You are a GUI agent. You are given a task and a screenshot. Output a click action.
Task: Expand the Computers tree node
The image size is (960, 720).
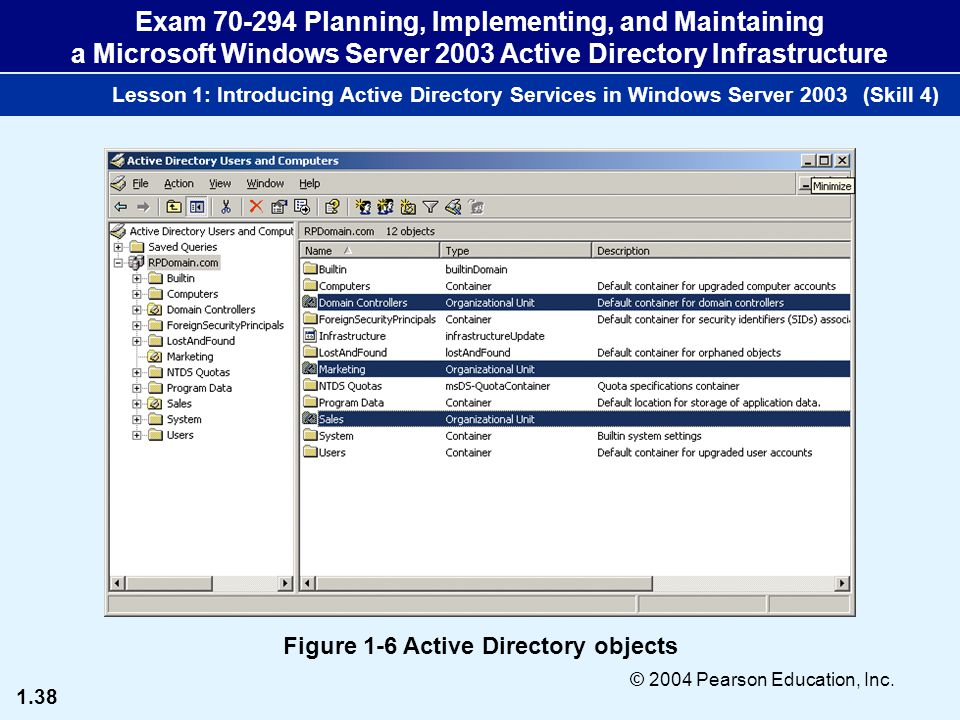(x=137, y=294)
